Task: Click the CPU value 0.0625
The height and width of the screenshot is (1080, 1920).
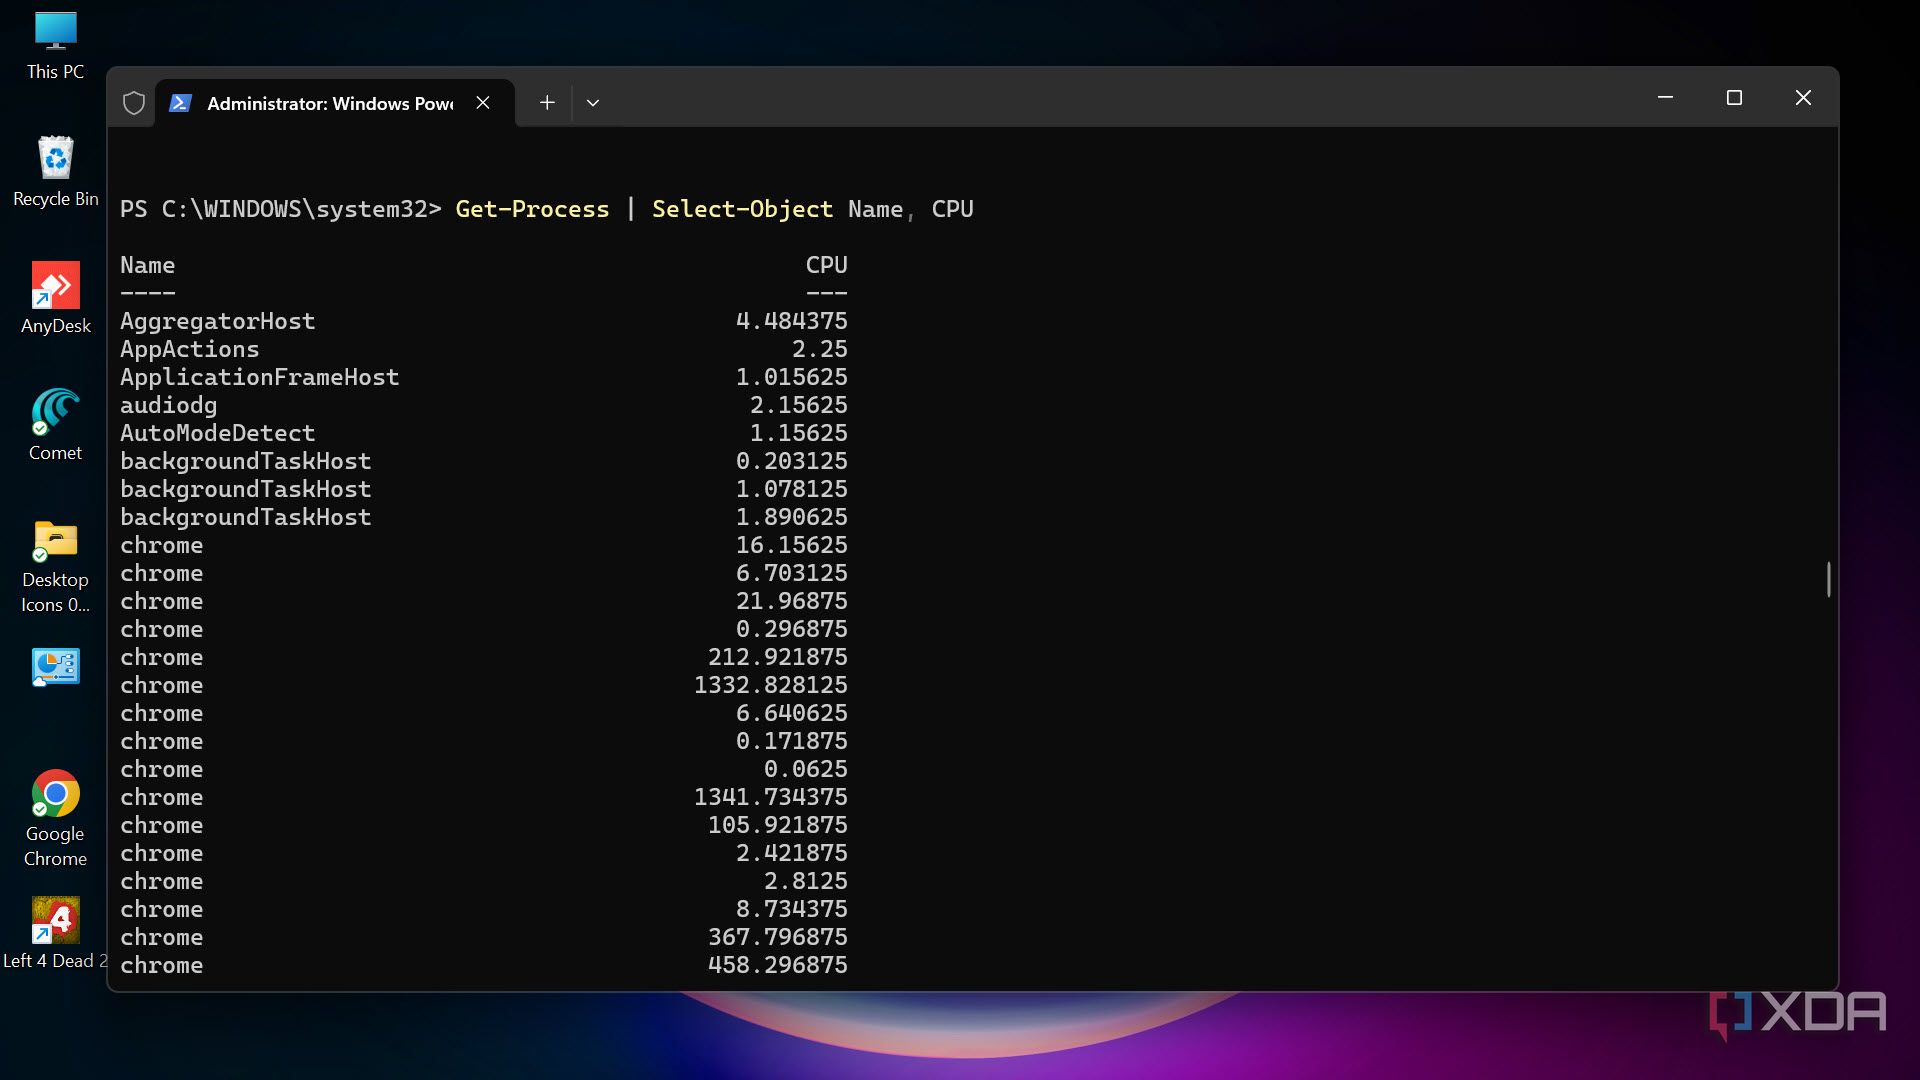Action: tap(805, 769)
